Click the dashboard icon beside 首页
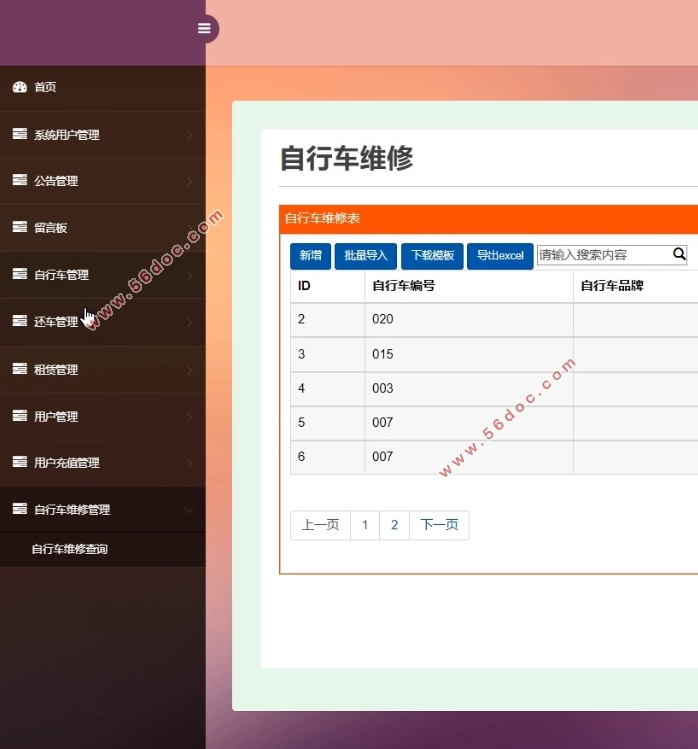This screenshot has height=749, width=698. tap(20, 87)
